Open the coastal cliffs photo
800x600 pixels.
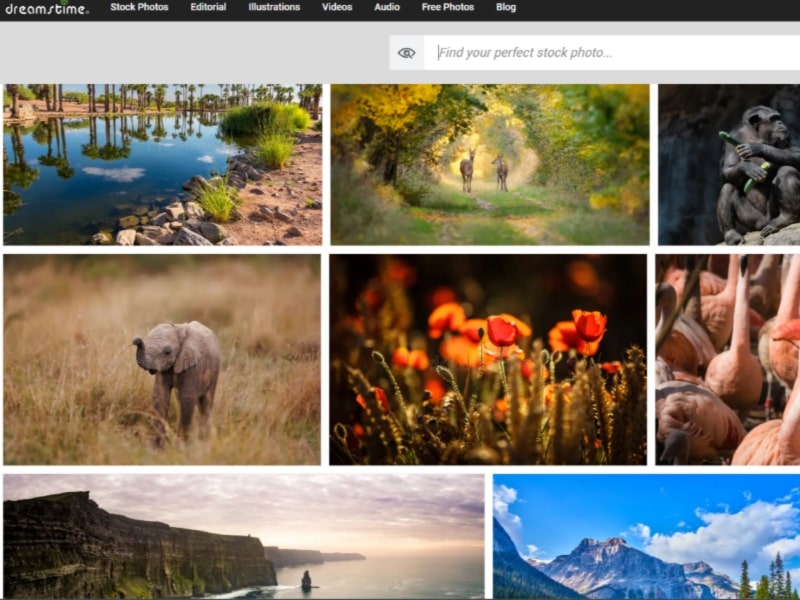click(x=244, y=537)
